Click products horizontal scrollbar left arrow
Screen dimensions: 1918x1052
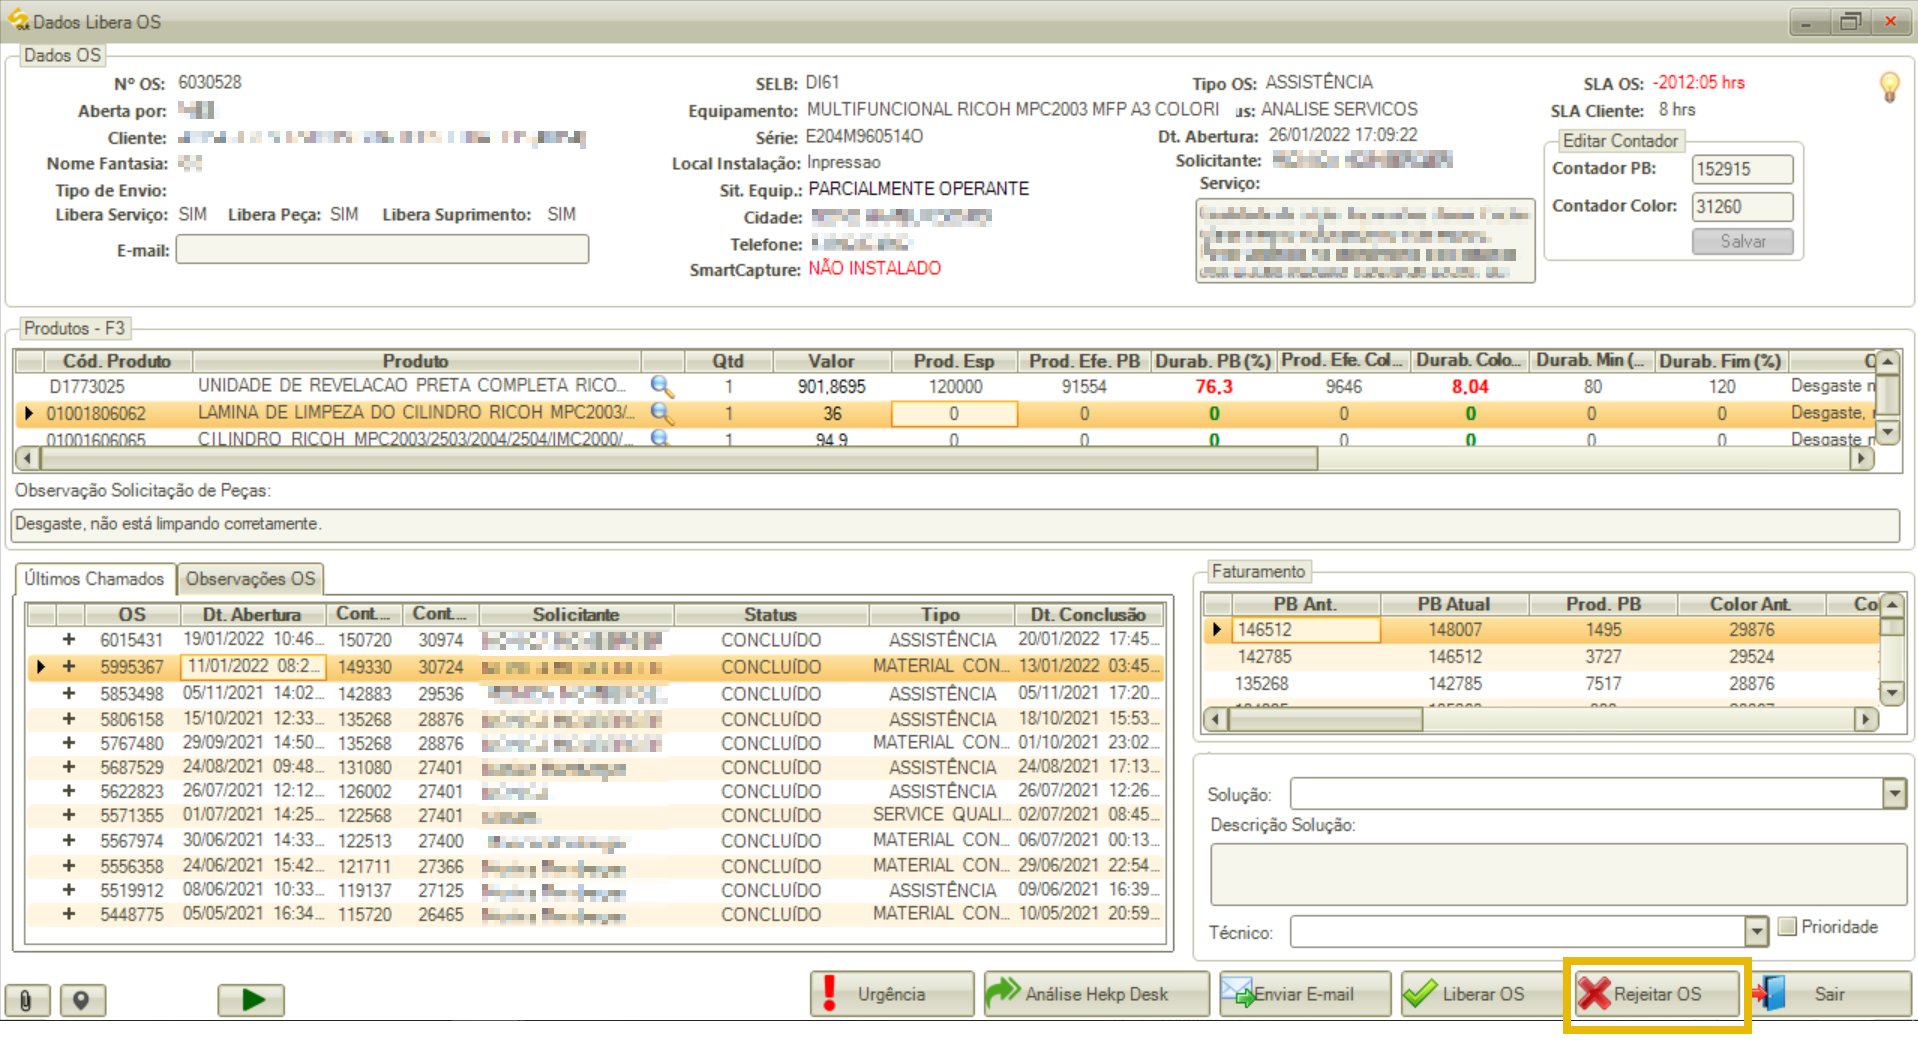pos(28,458)
